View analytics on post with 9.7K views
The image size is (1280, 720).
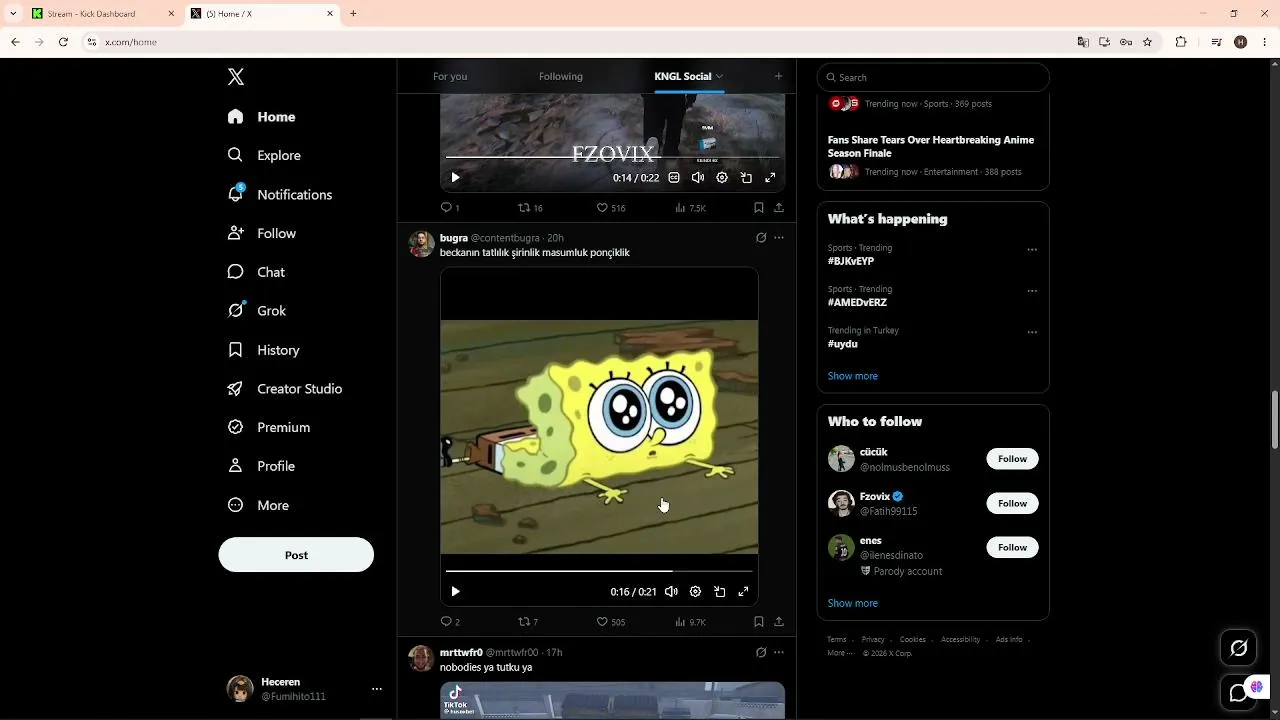(690, 622)
